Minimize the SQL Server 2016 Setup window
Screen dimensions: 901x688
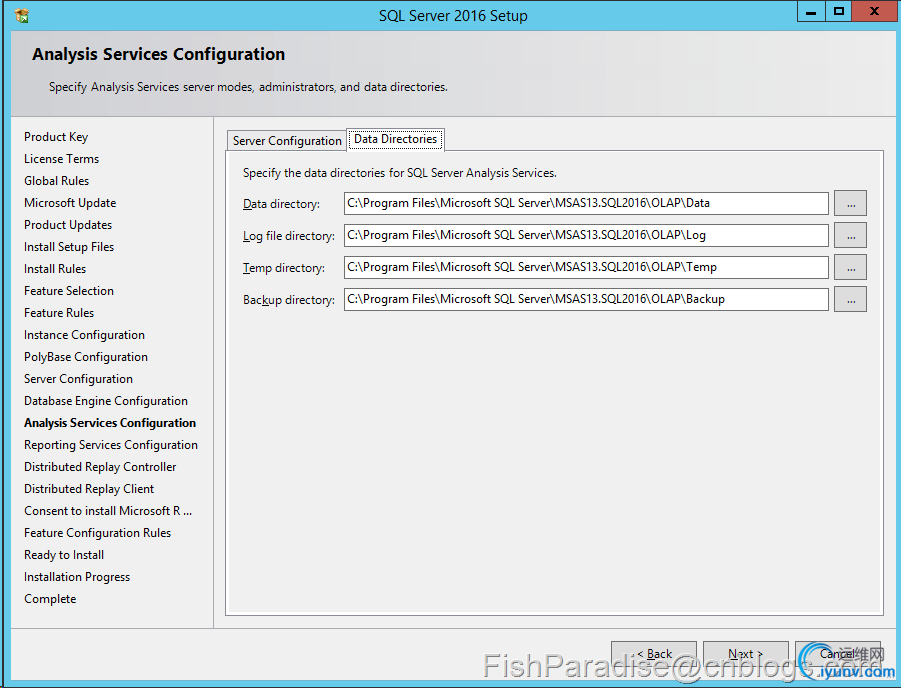811,11
